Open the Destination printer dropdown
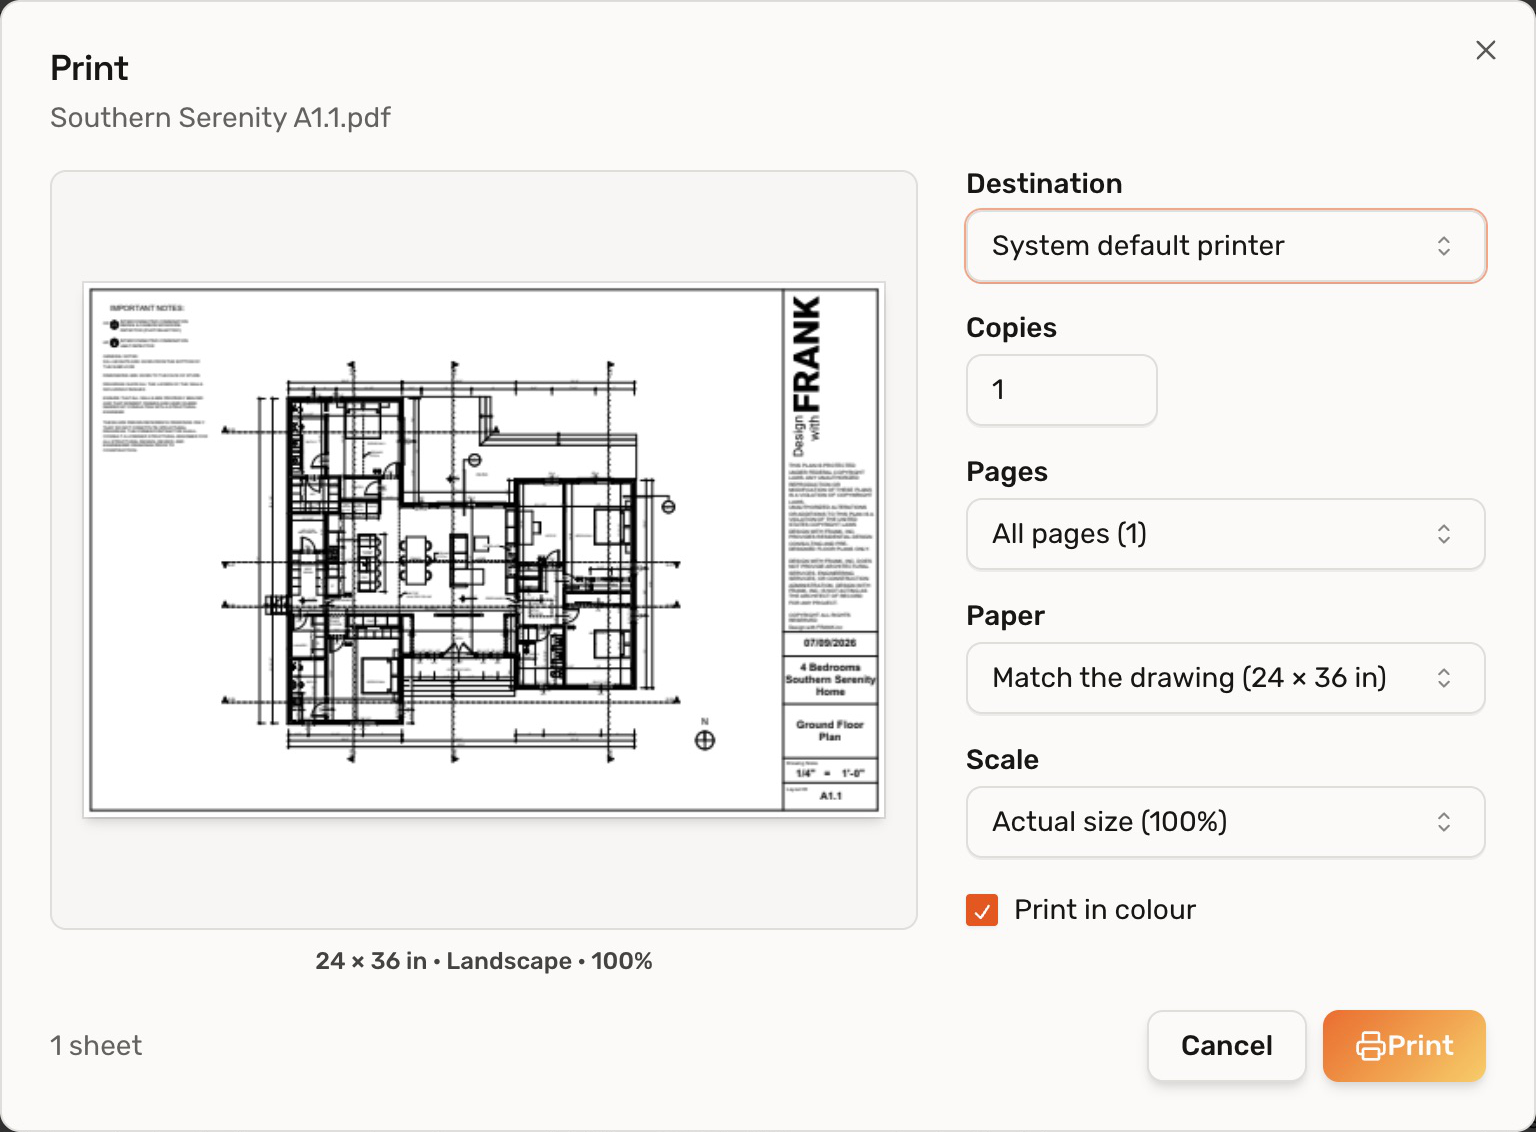The image size is (1536, 1132). click(x=1226, y=246)
